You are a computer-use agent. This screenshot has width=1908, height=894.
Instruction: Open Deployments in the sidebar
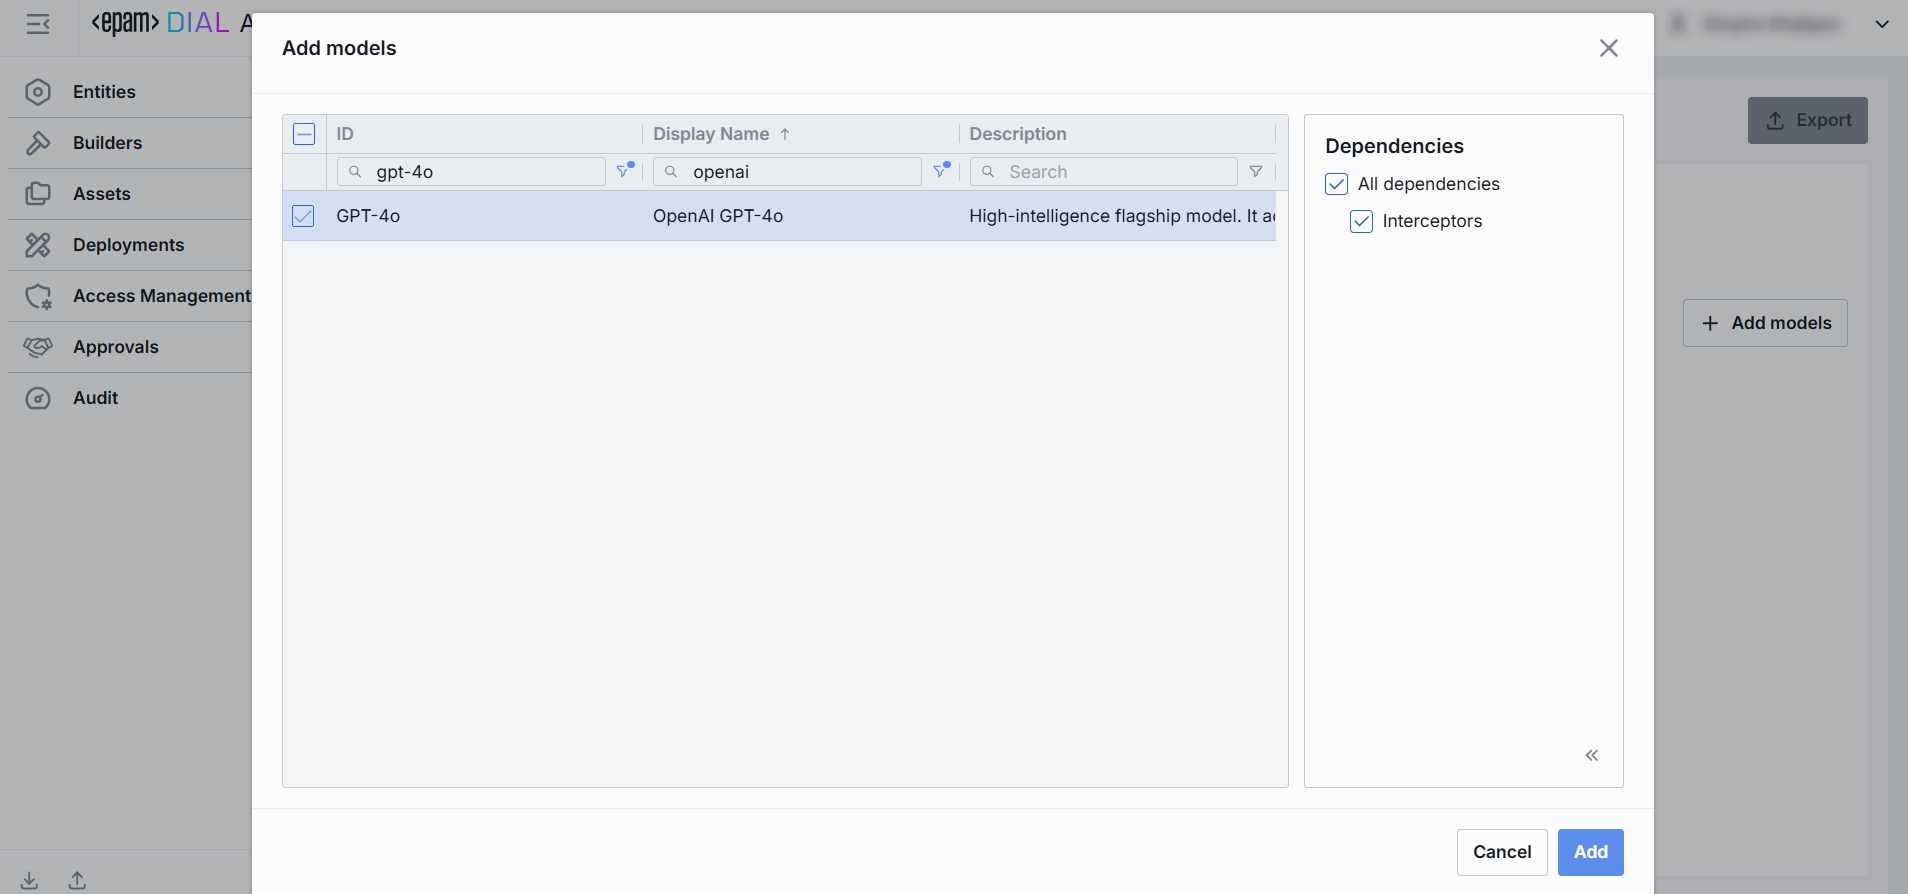click(128, 245)
